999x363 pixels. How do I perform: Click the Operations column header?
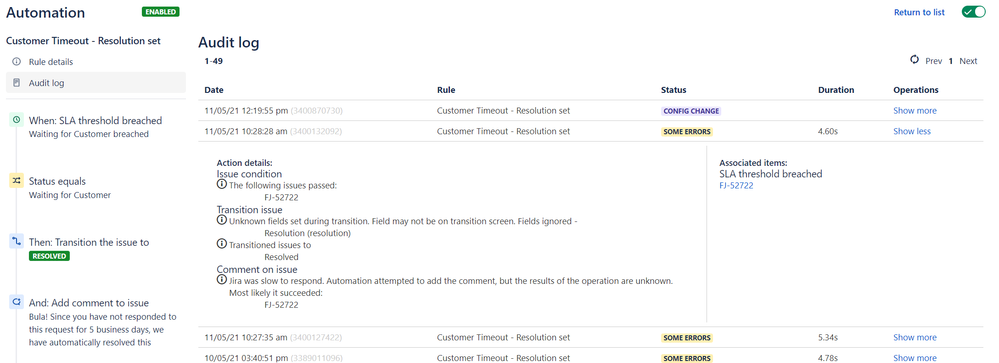916,90
